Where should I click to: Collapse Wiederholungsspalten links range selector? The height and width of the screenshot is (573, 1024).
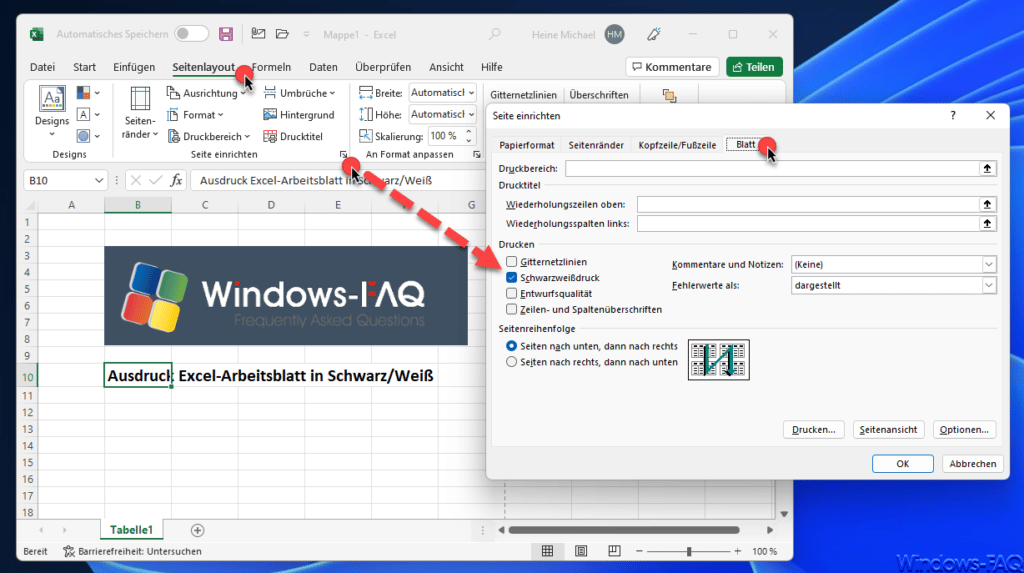tap(987, 223)
